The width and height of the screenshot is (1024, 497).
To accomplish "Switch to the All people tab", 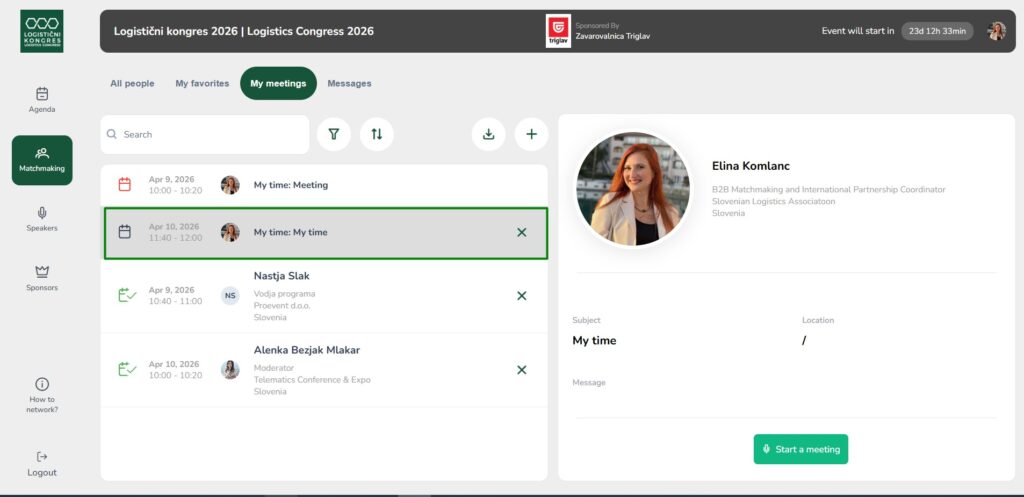I will 132,84.
